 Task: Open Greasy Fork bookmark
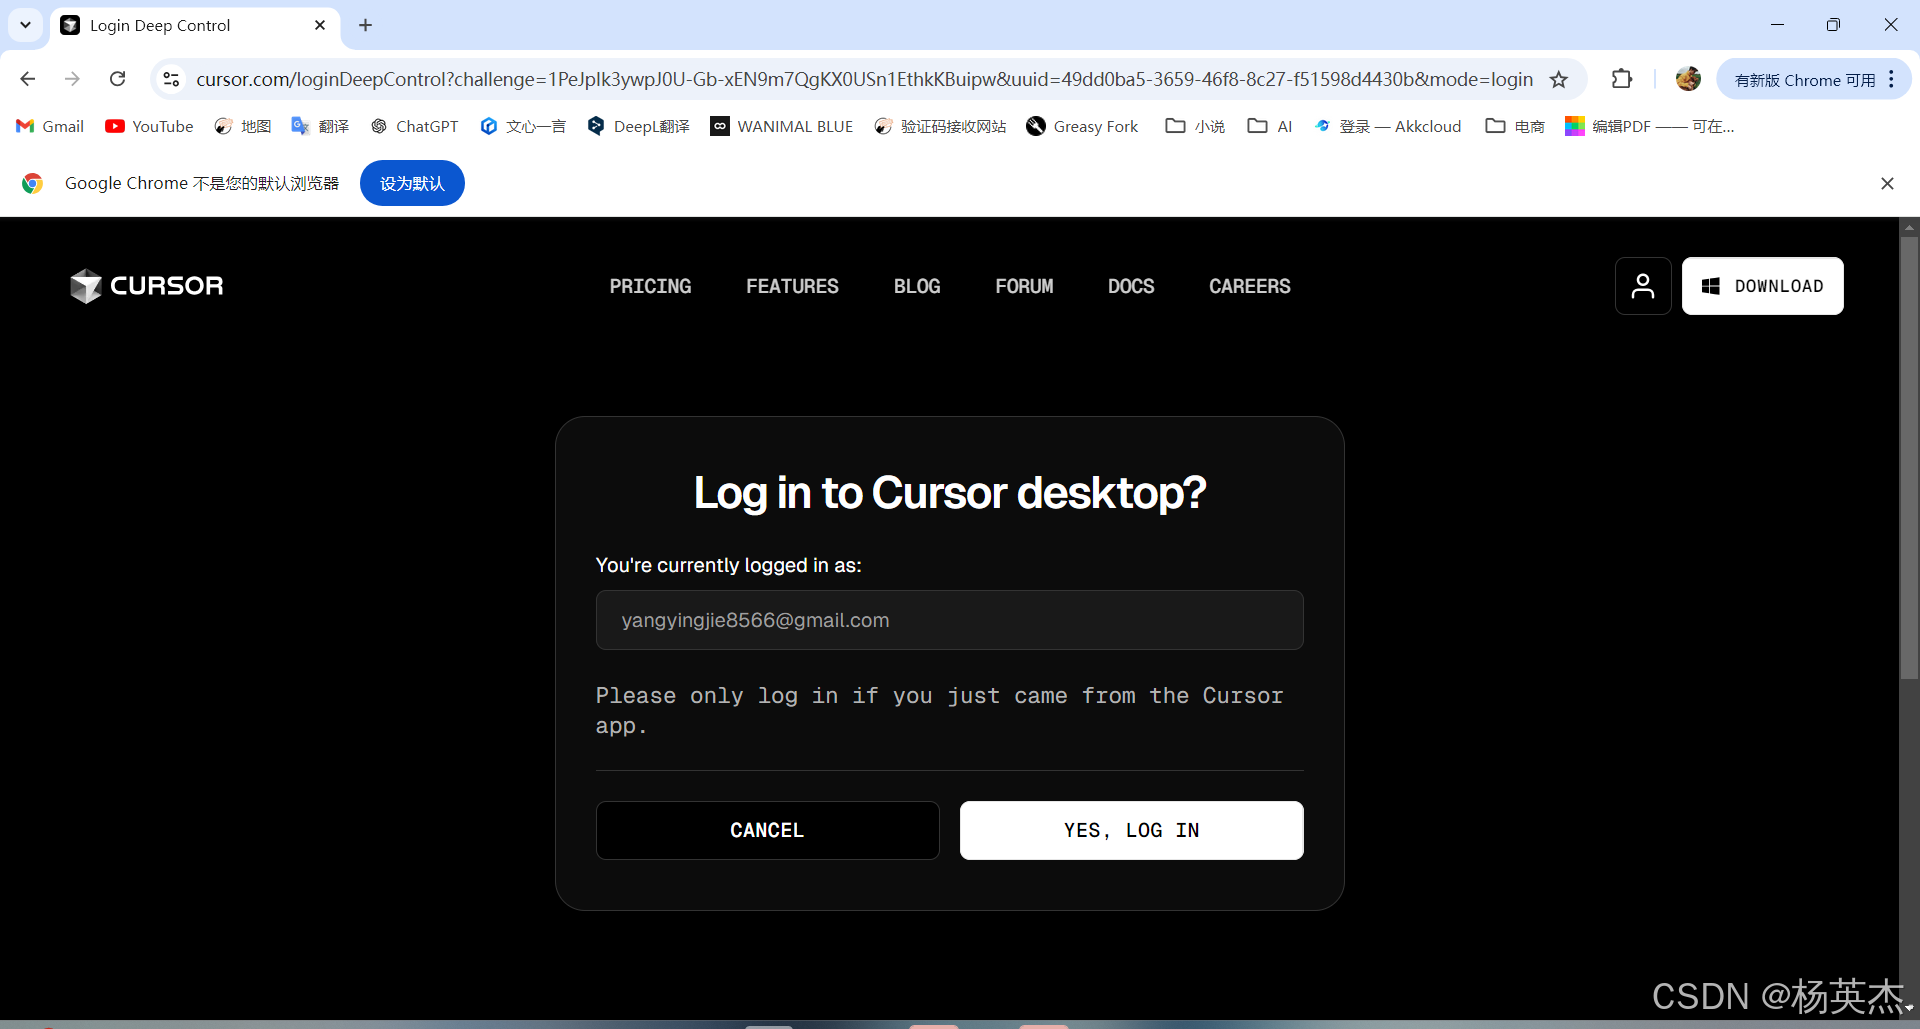tap(1083, 126)
